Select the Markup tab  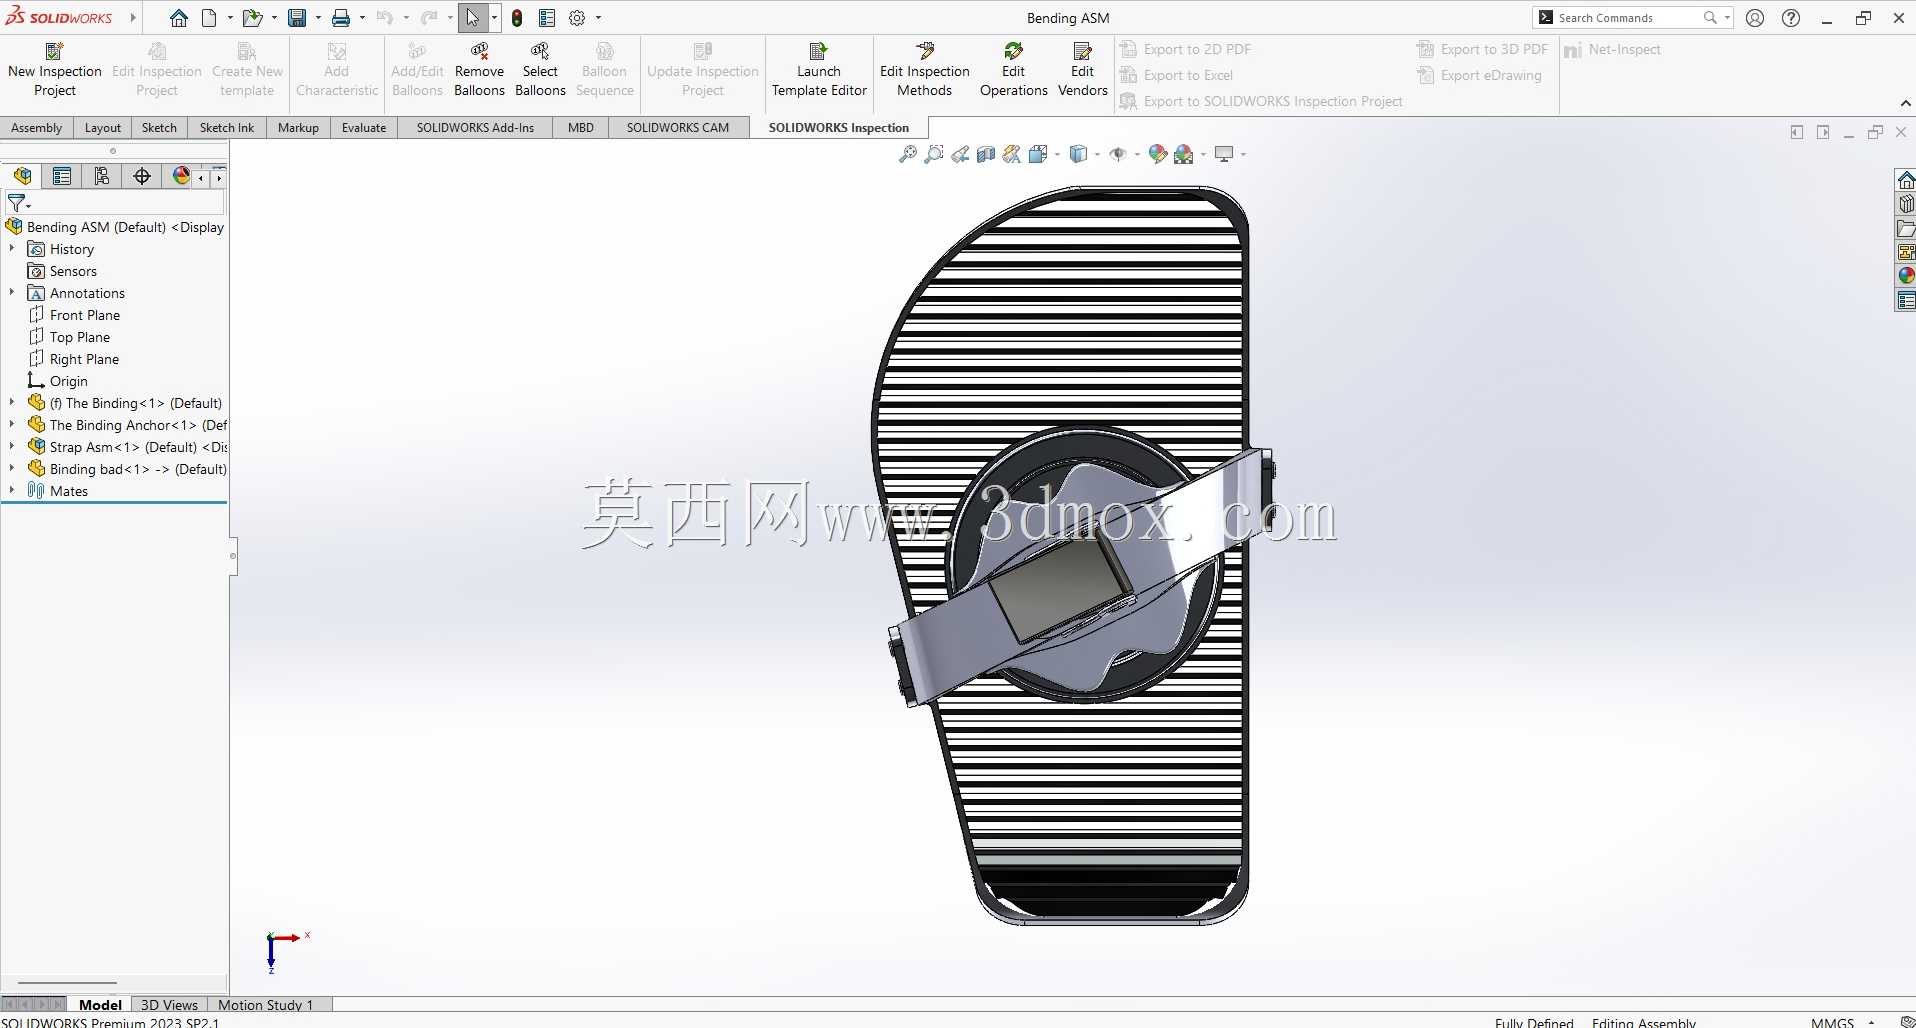point(298,128)
